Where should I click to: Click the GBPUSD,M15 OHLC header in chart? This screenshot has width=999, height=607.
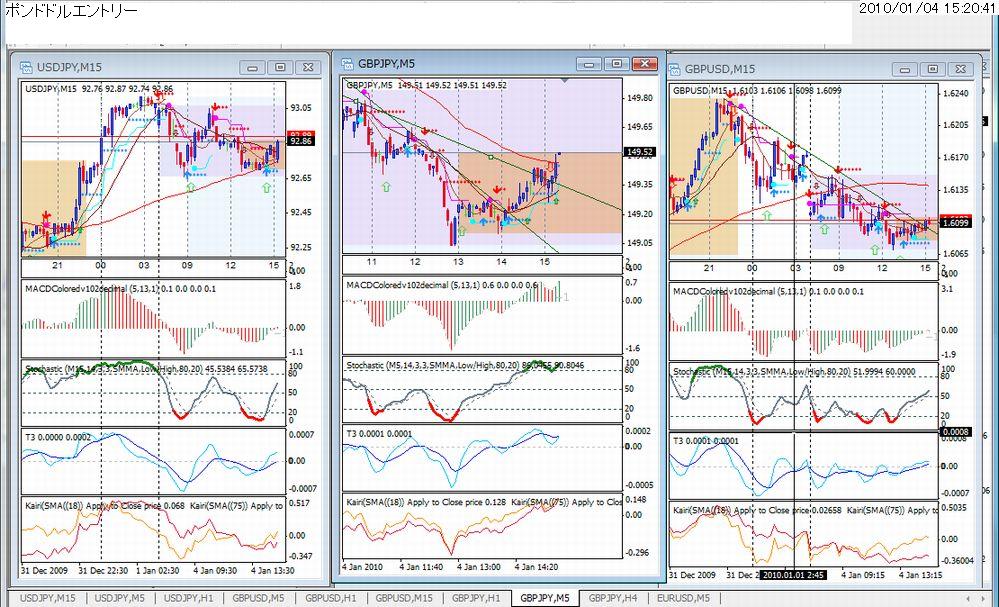tap(757, 91)
